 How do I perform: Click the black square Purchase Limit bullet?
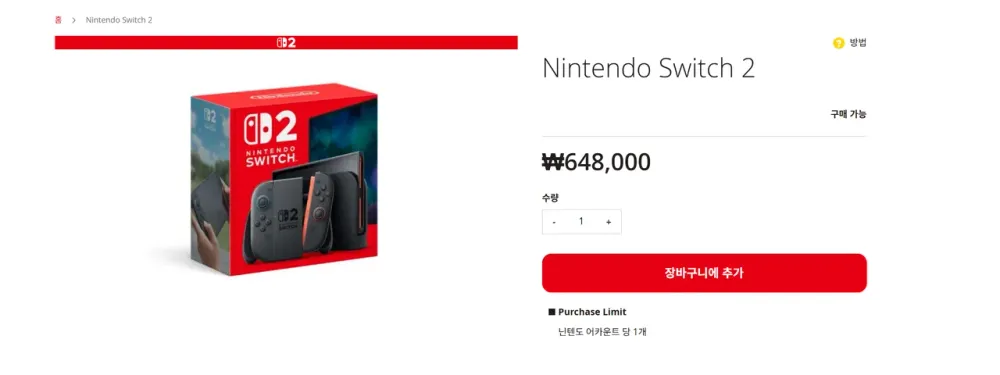pyautogui.click(x=552, y=312)
